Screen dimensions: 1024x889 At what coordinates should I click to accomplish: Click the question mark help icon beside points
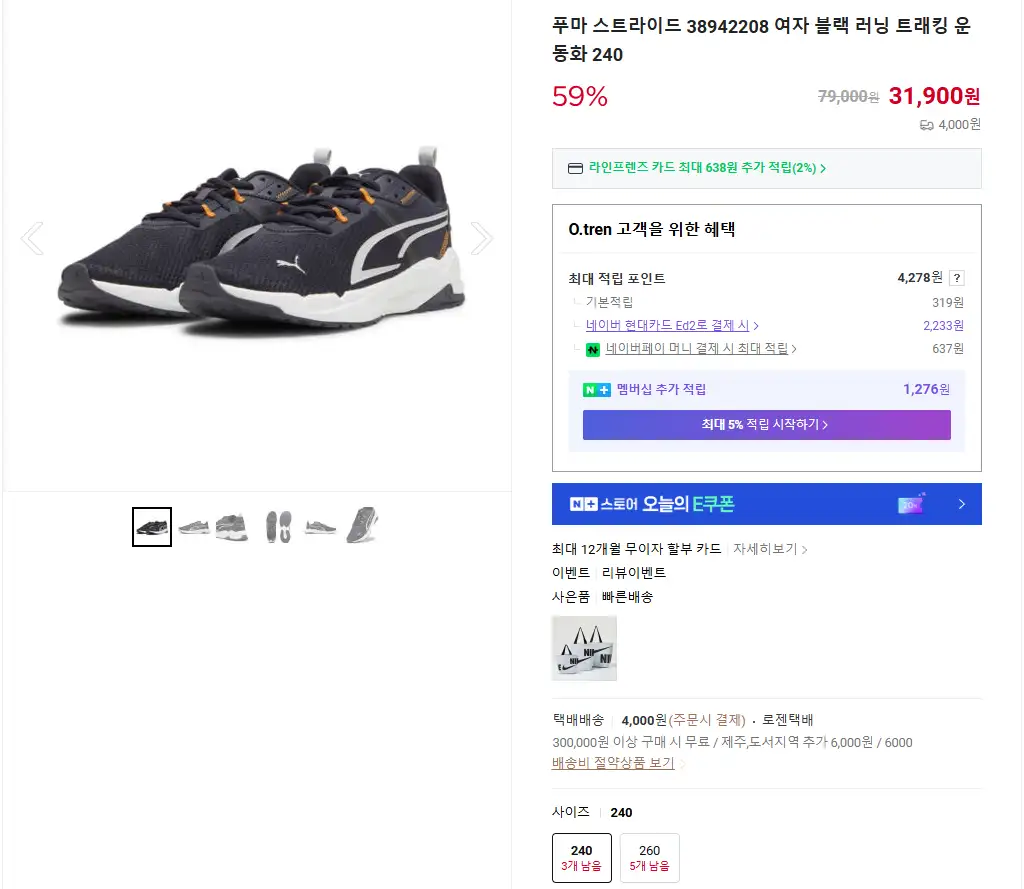956,278
